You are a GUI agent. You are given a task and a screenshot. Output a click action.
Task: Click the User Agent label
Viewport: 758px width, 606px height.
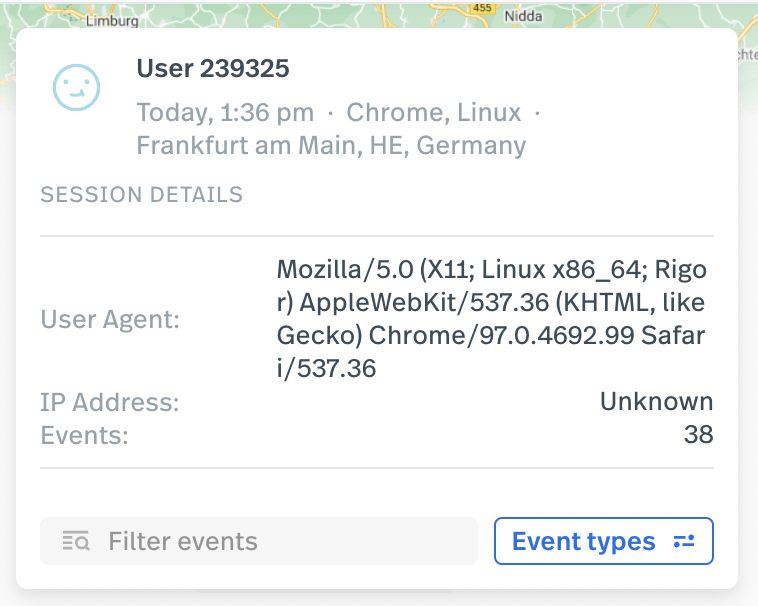coord(110,319)
